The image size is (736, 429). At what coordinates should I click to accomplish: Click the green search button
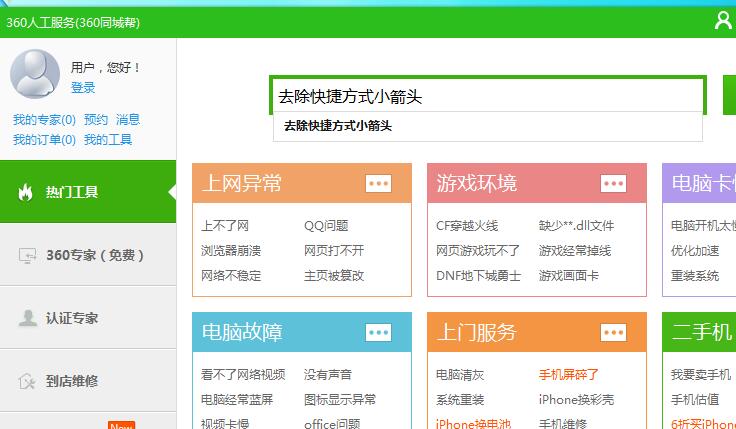click(729, 95)
